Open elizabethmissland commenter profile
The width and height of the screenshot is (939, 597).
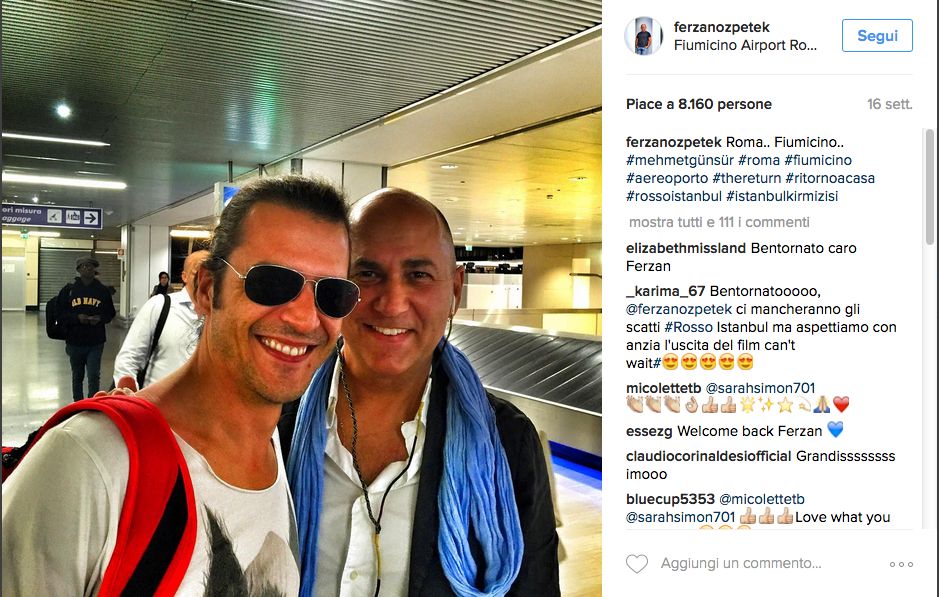click(686, 248)
